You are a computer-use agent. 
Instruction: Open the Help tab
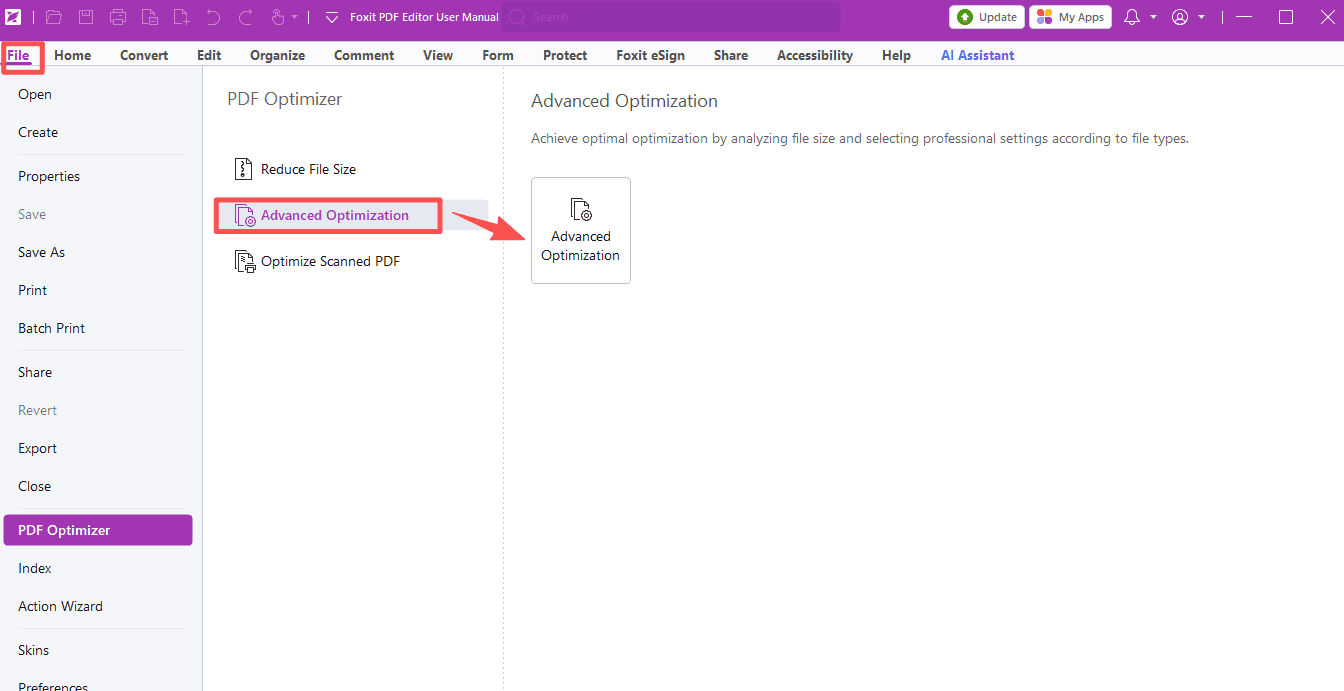pyautogui.click(x=896, y=55)
